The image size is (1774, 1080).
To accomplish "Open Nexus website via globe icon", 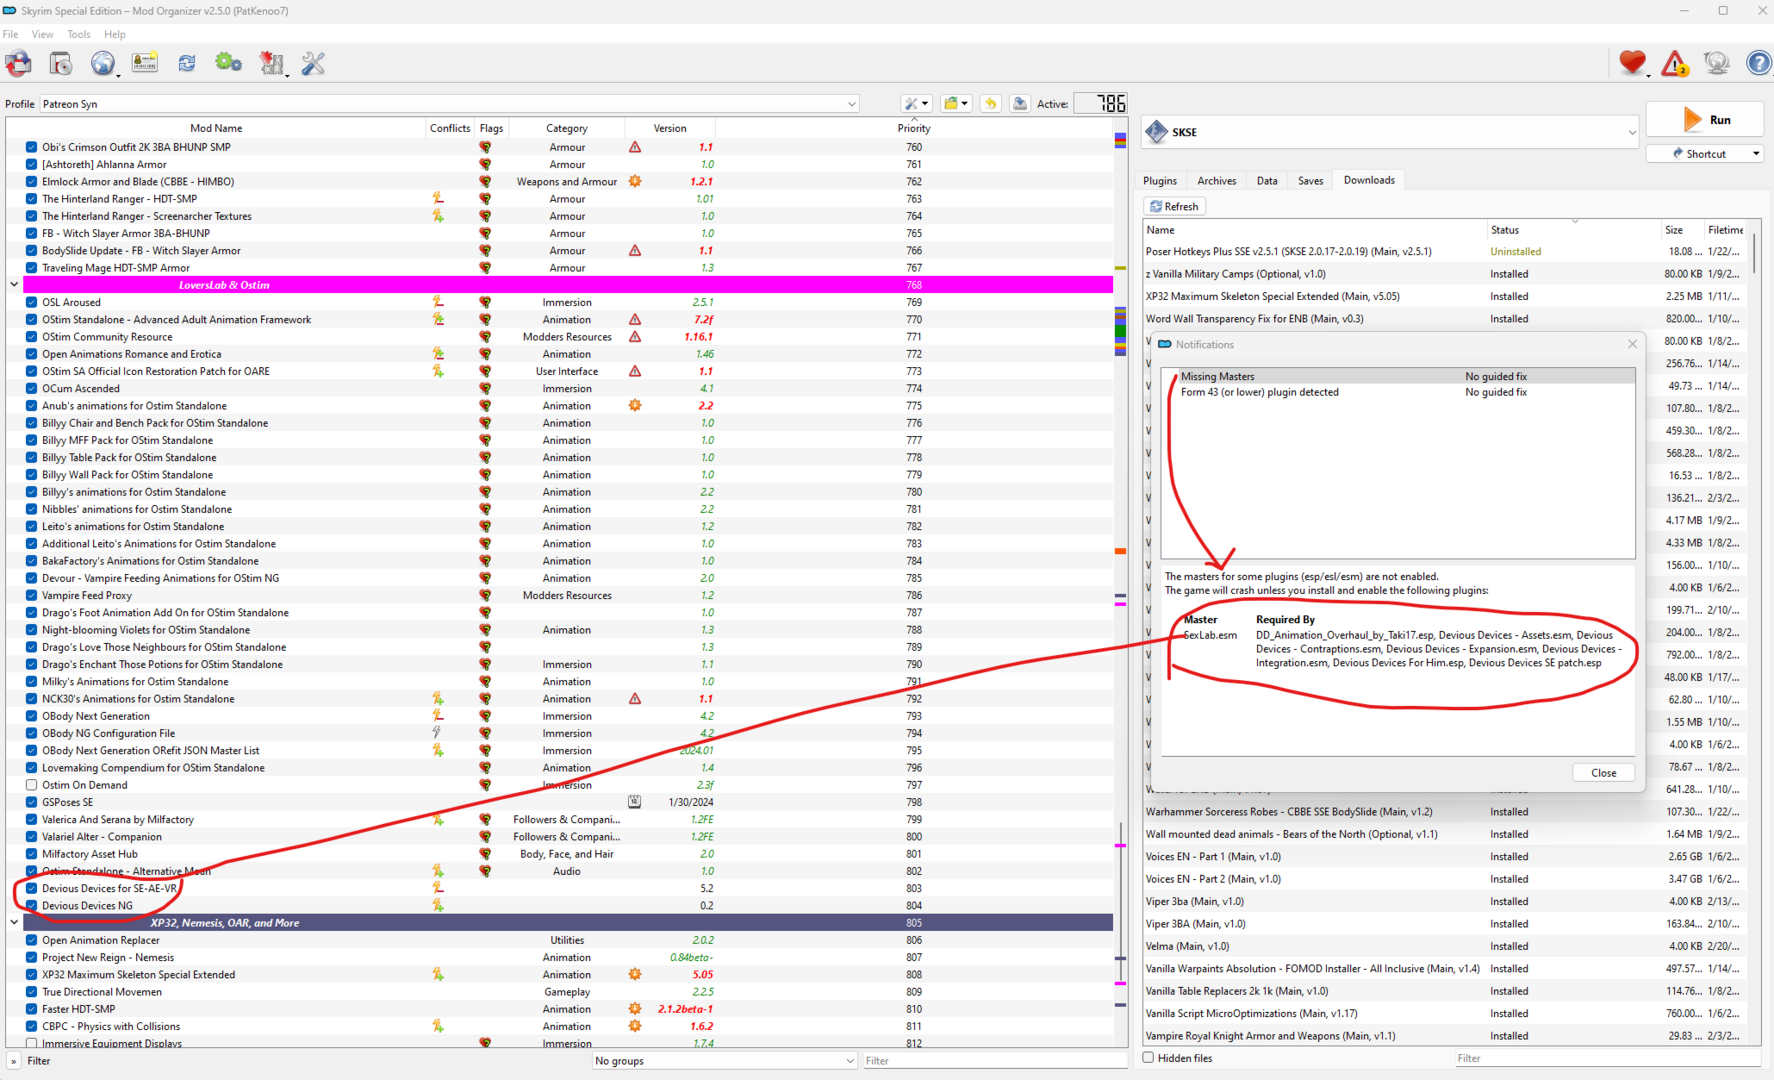I will pos(103,64).
